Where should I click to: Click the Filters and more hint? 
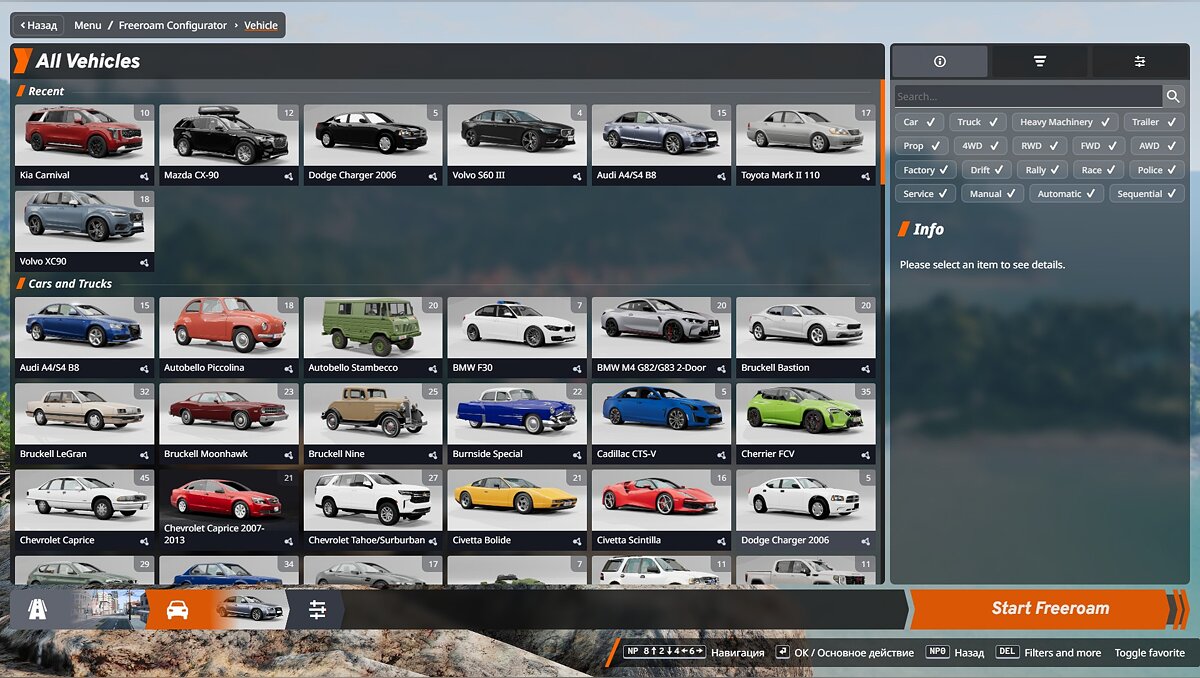(1063, 653)
